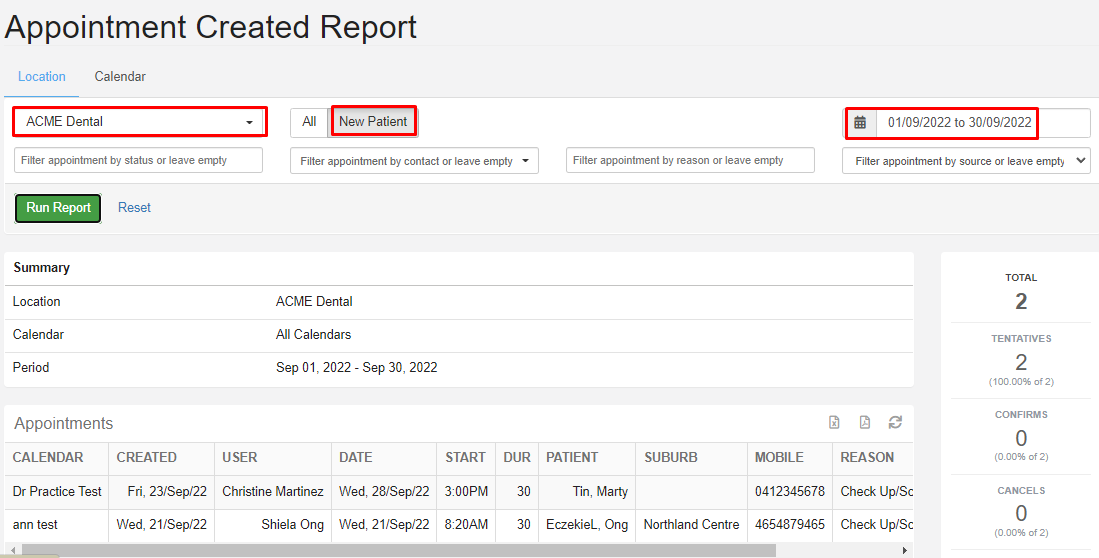Click the calendar icon beside date range

click(x=860, y=123)
